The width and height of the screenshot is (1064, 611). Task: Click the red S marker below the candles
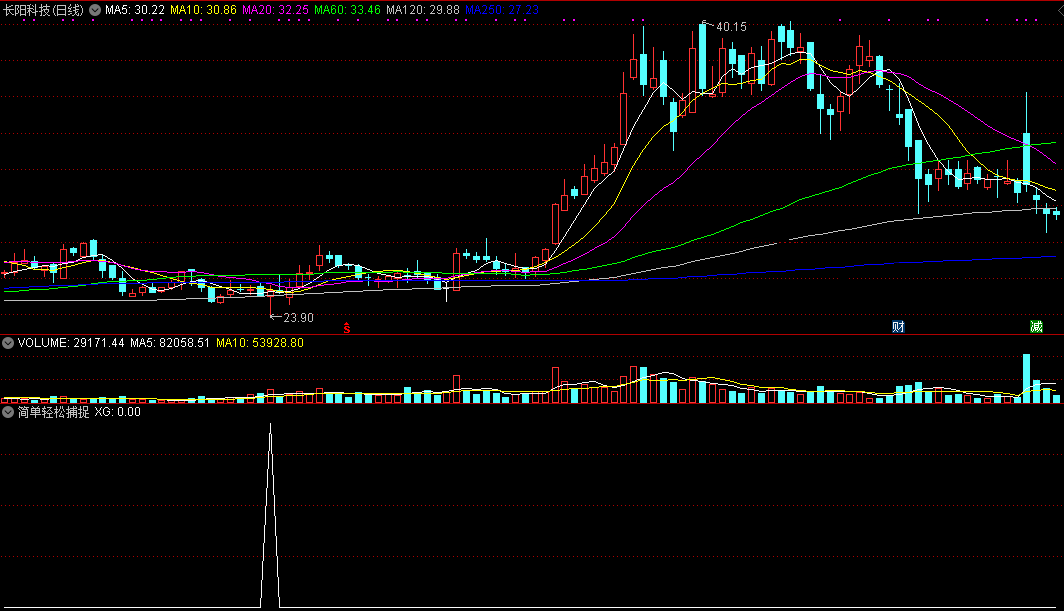[347, 328]
